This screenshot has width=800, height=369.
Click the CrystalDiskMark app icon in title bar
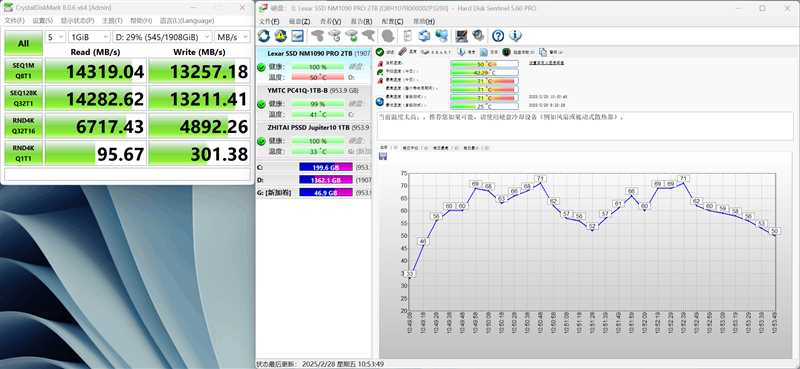click(8, 8)
